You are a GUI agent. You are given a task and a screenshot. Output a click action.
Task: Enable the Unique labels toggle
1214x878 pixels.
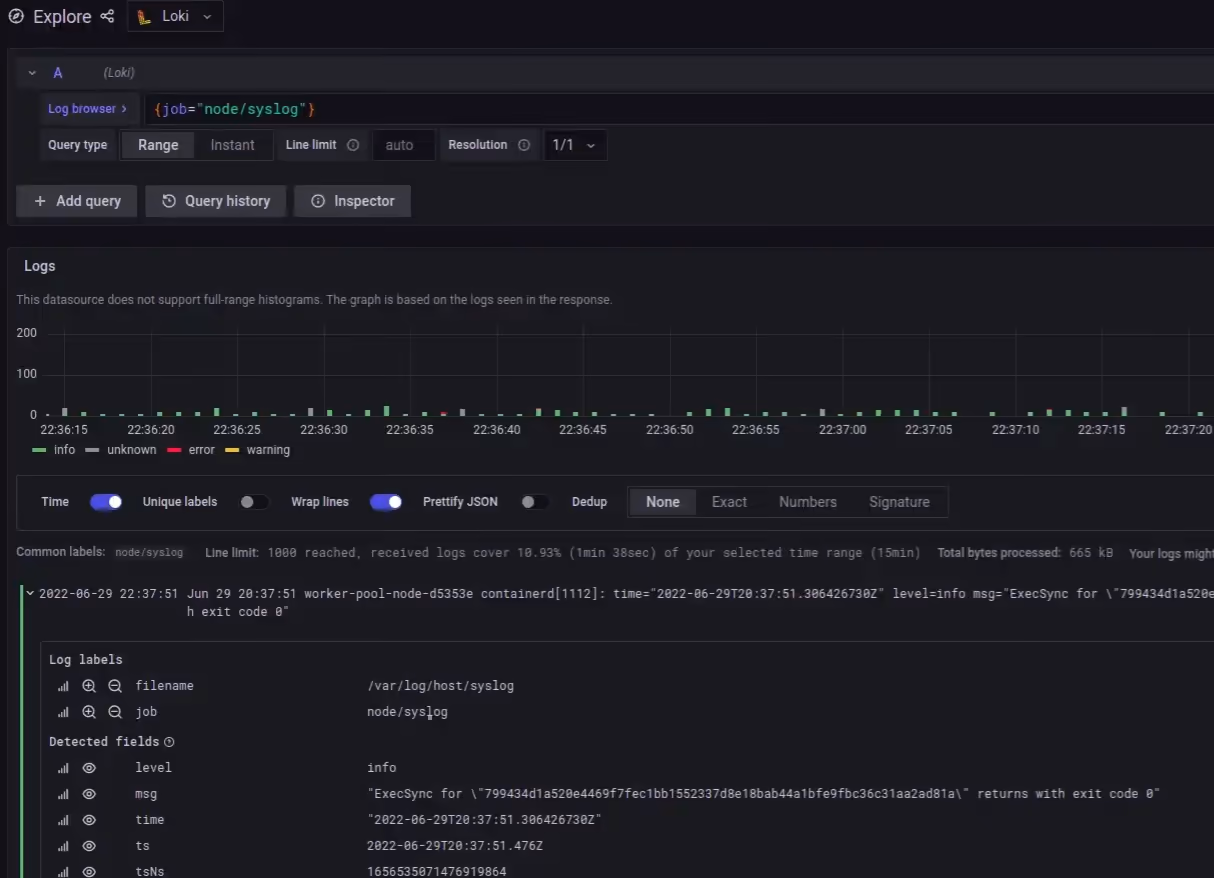click(254, 501)
